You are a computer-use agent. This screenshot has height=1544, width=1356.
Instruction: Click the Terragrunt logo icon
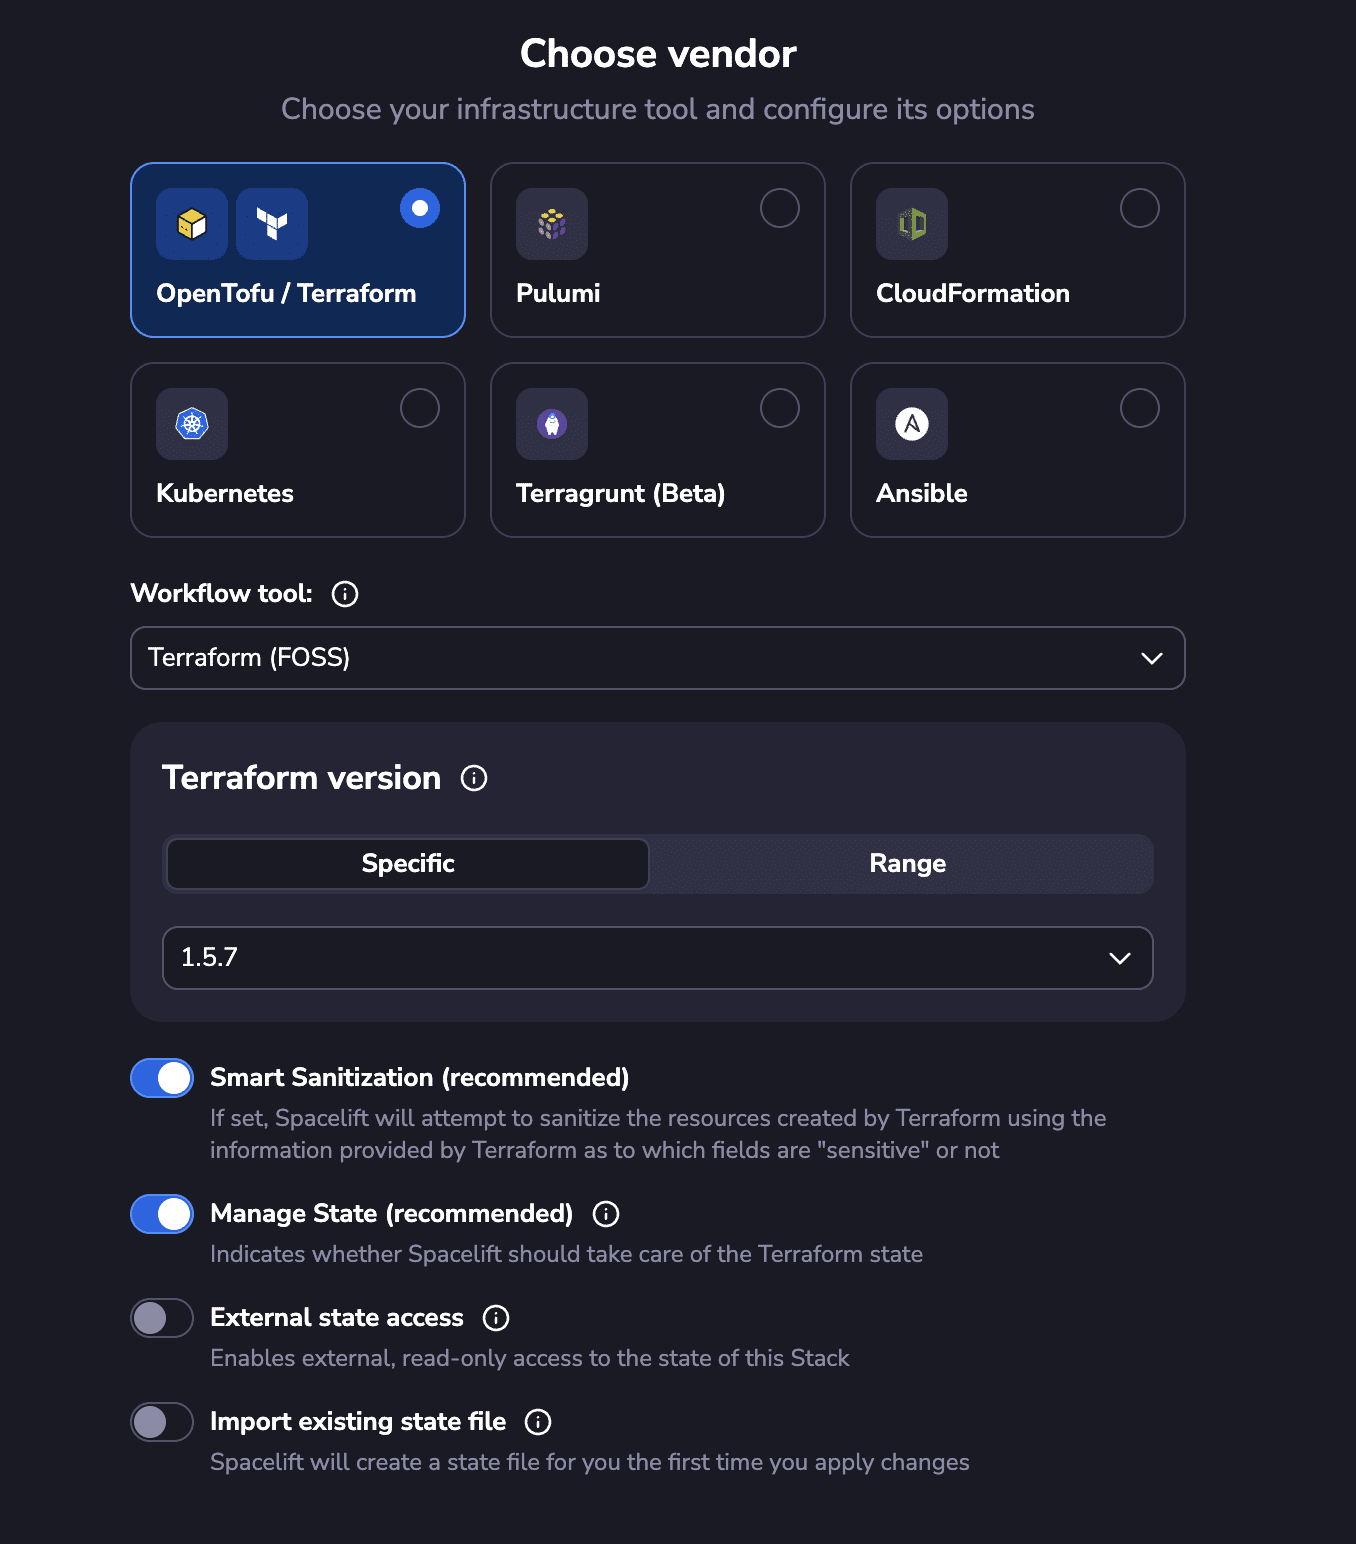click(x=552, y=424)
